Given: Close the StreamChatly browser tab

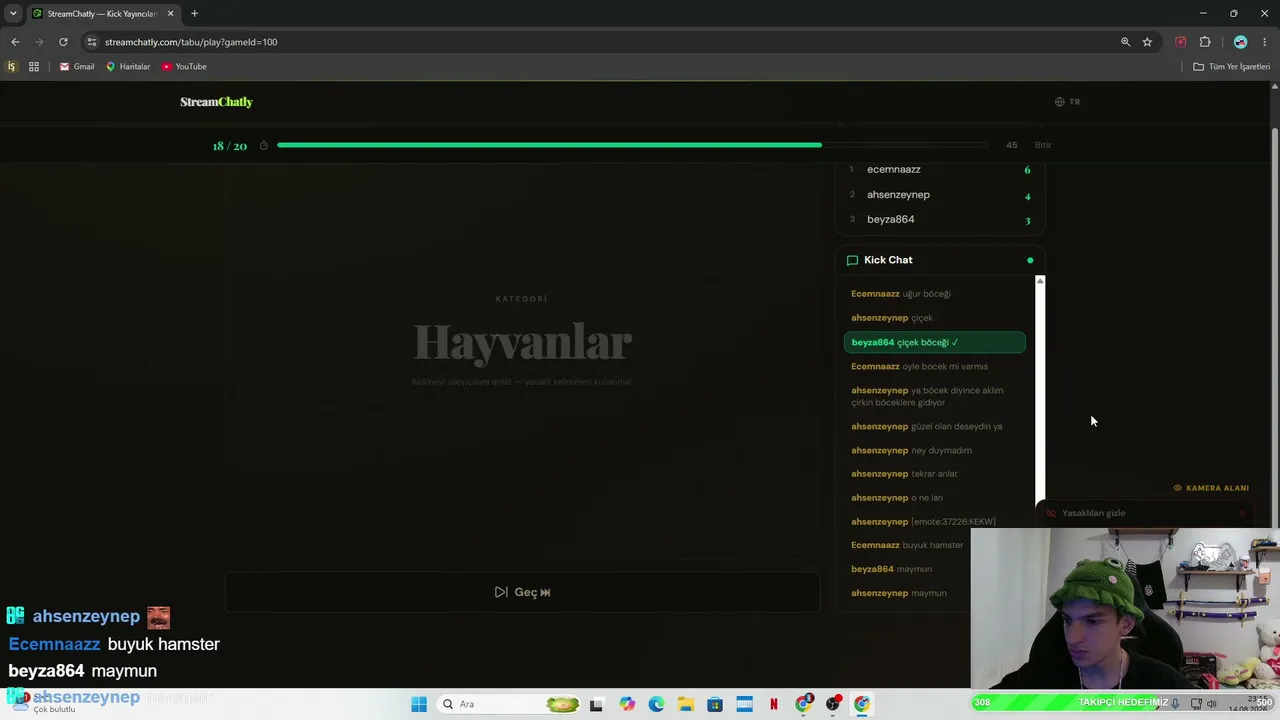Looking at the screenshot, I should coord(170,13).
